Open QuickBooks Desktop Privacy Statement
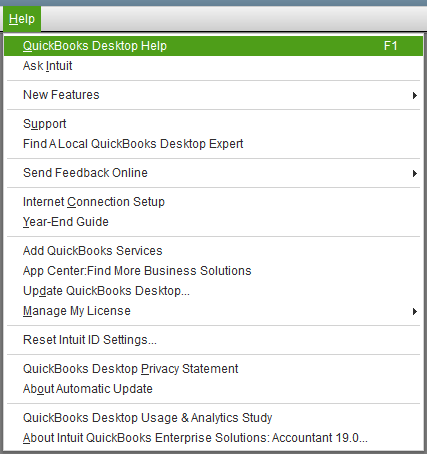Screen dimensions: 427x454 click(x=213, y=369)
